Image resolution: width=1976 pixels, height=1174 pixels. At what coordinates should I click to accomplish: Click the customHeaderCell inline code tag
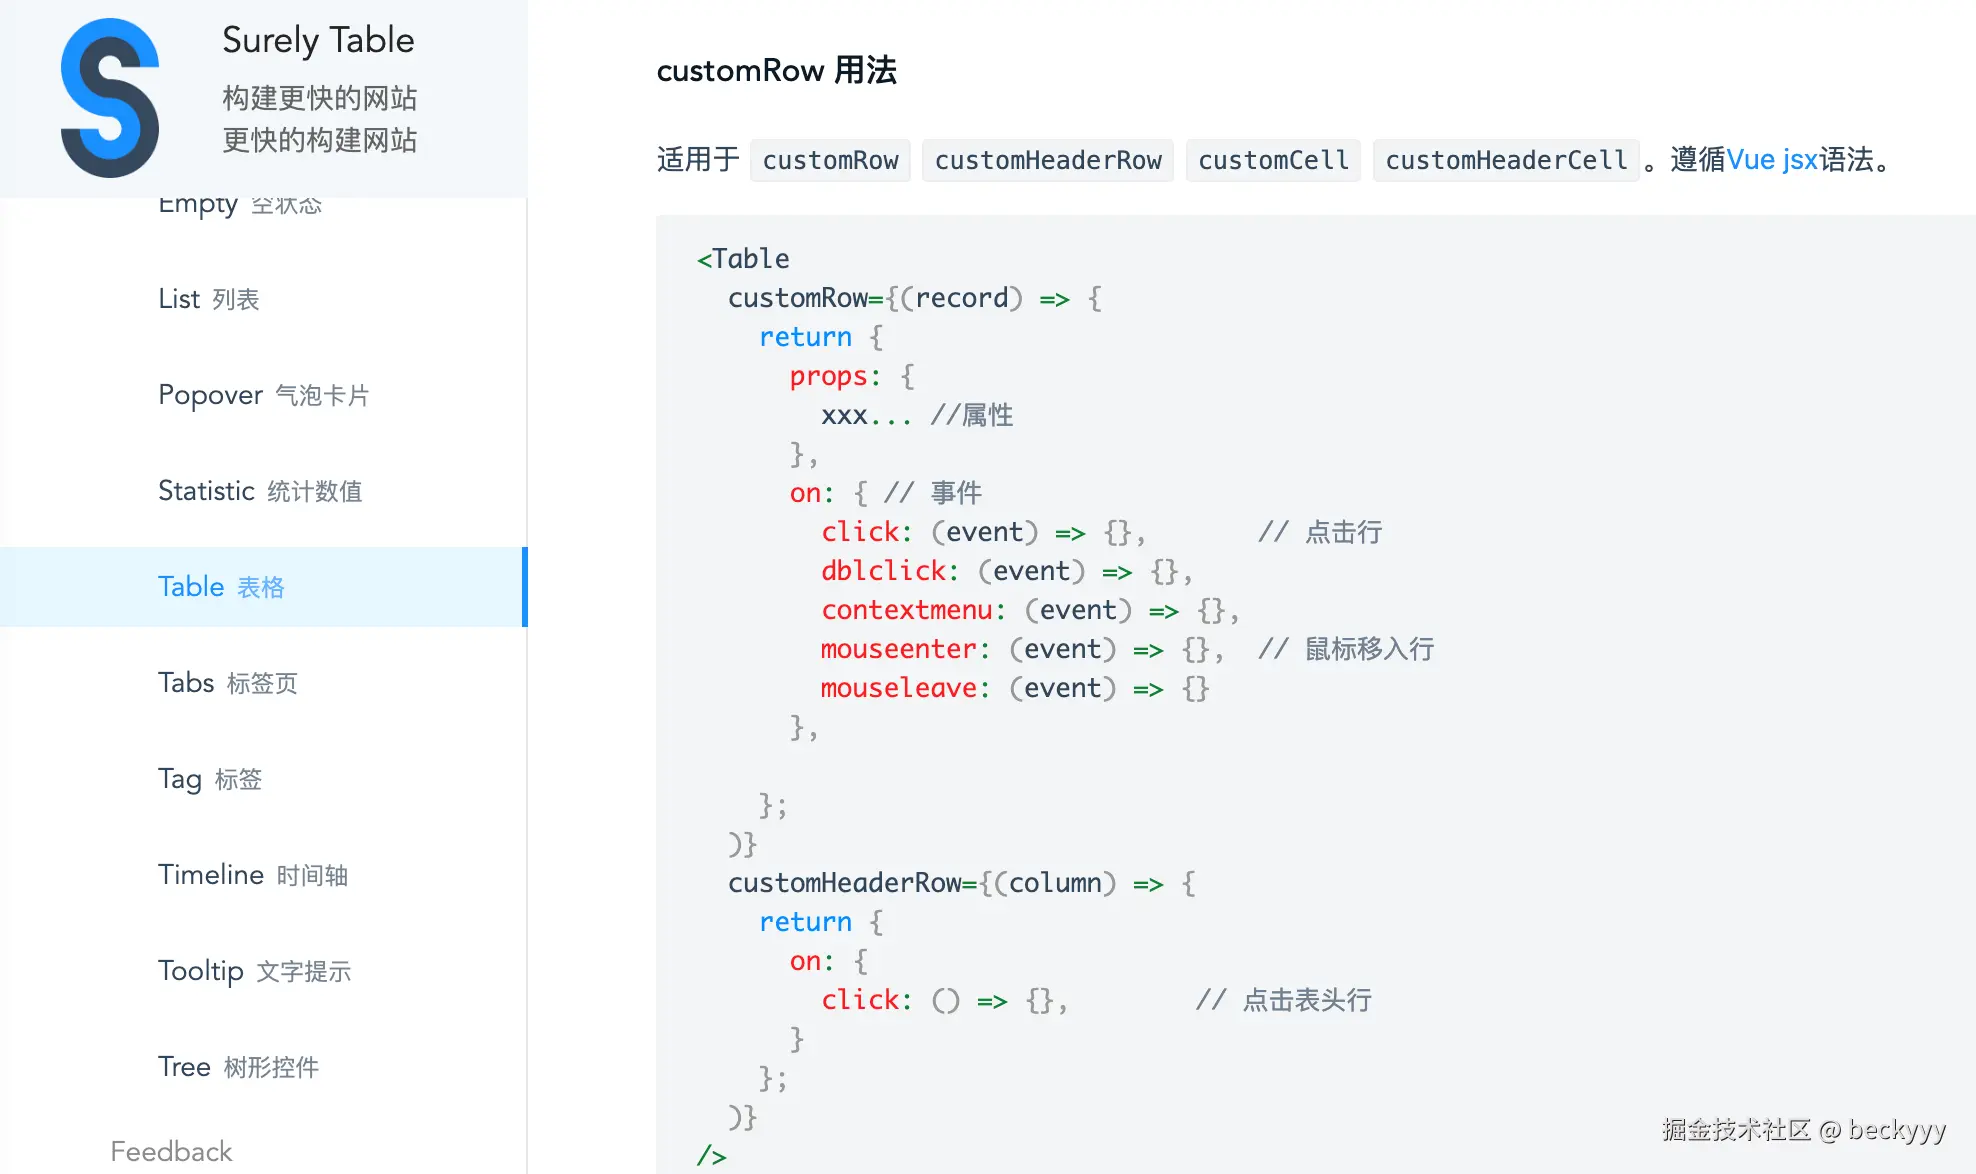[1506, 160]
